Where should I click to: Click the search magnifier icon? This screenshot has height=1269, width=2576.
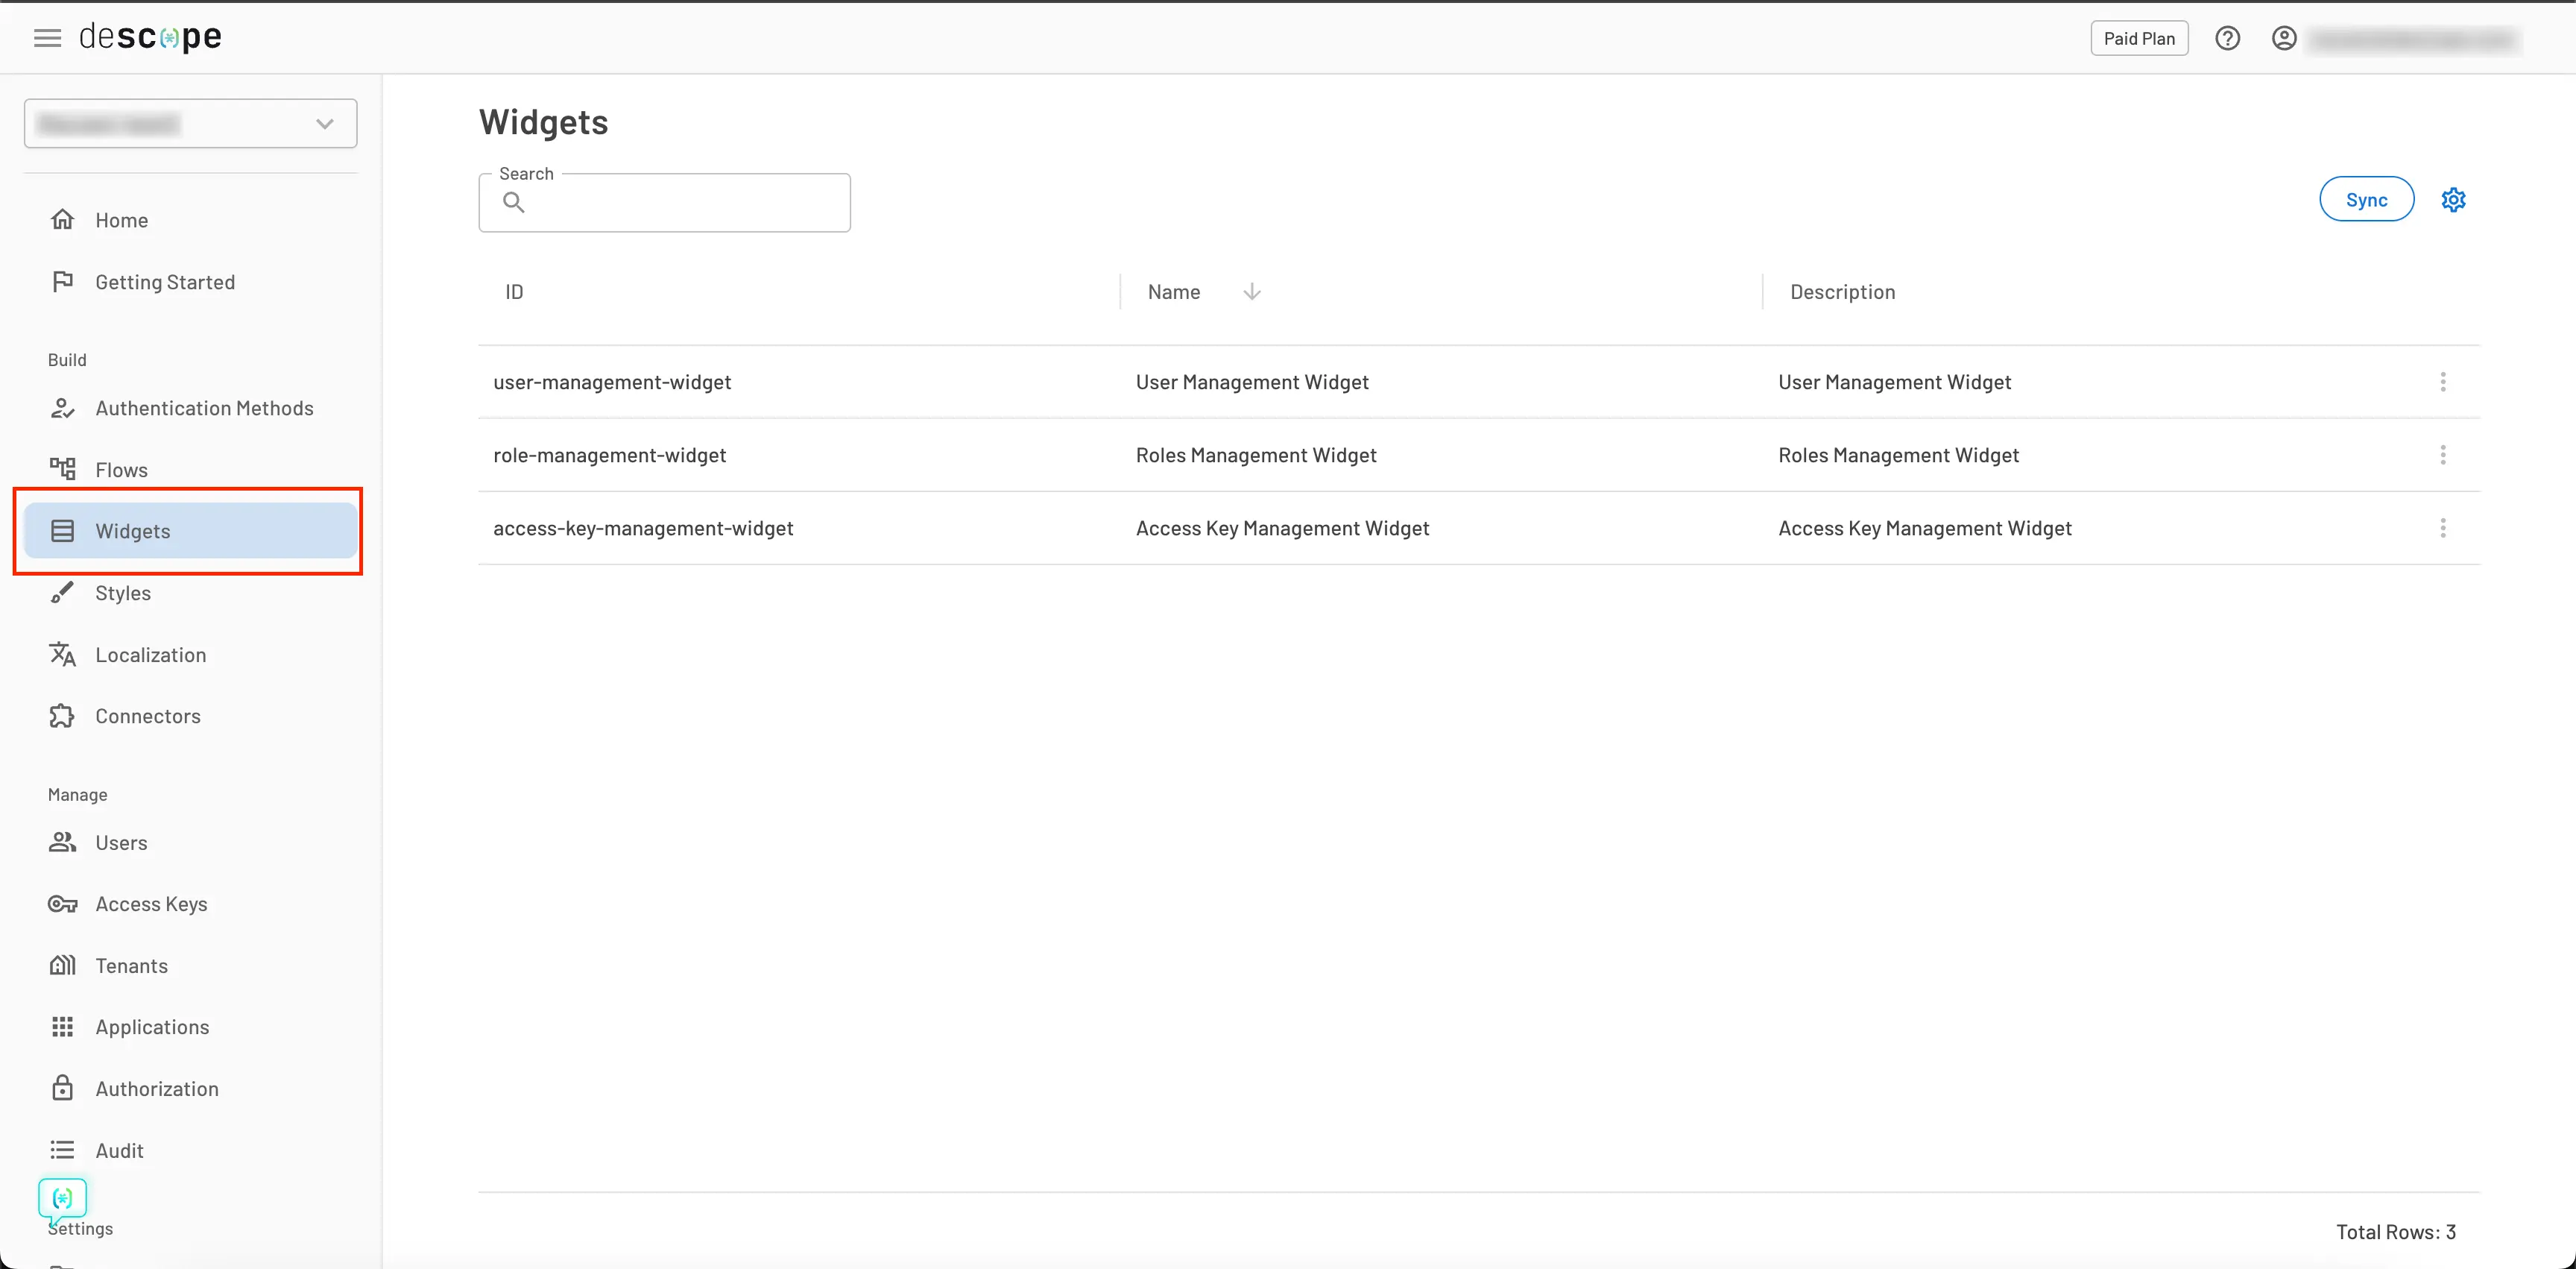pos(513,203)
